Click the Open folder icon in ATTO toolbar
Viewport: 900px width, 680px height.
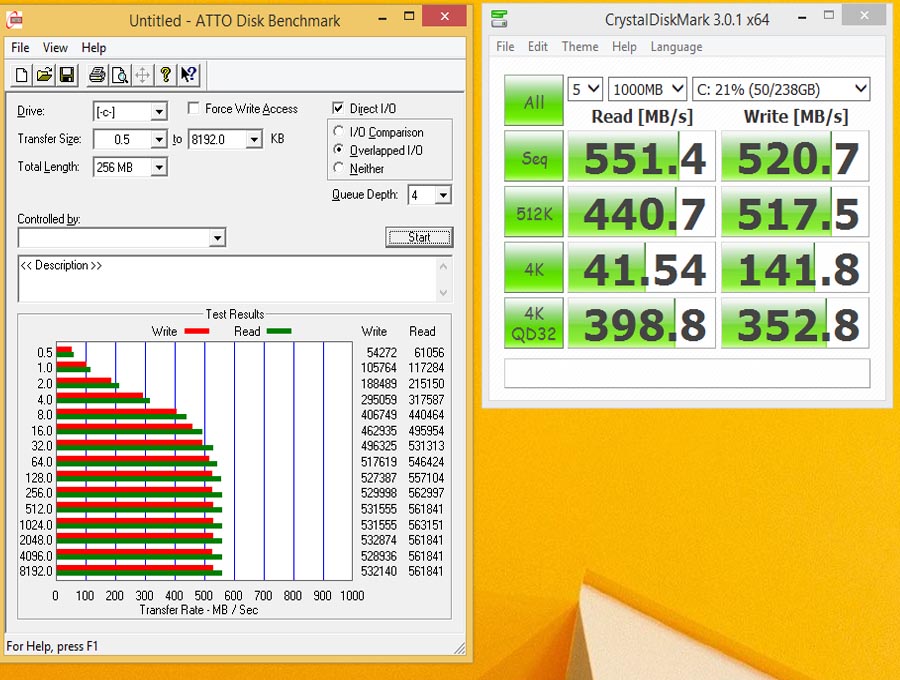[x=44, y=75]
